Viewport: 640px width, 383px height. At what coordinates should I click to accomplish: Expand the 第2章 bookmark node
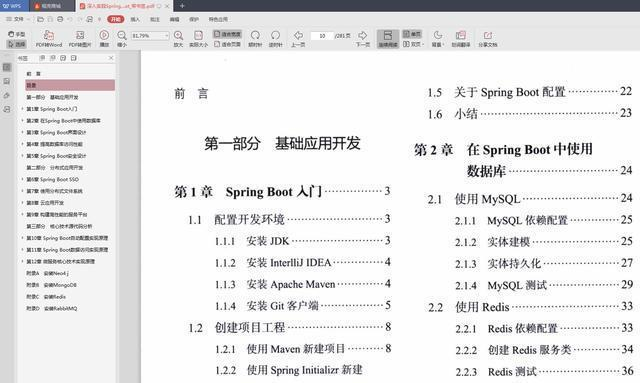point(22,120)
